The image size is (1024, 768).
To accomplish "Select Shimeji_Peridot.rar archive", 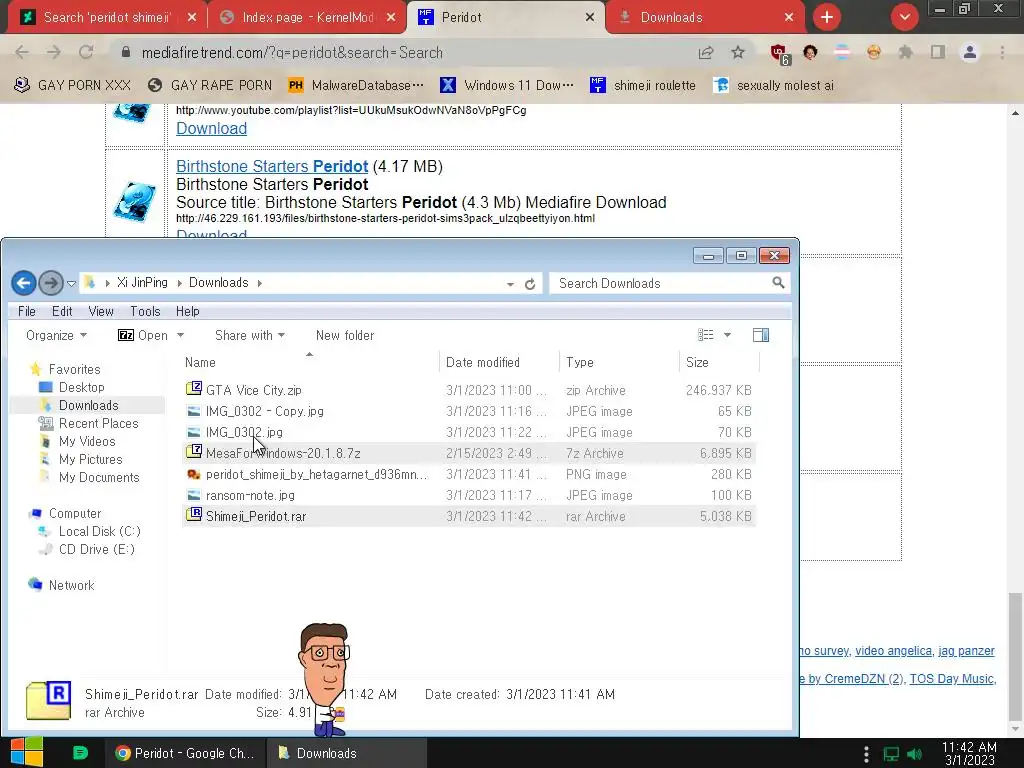I will [468, 516].
